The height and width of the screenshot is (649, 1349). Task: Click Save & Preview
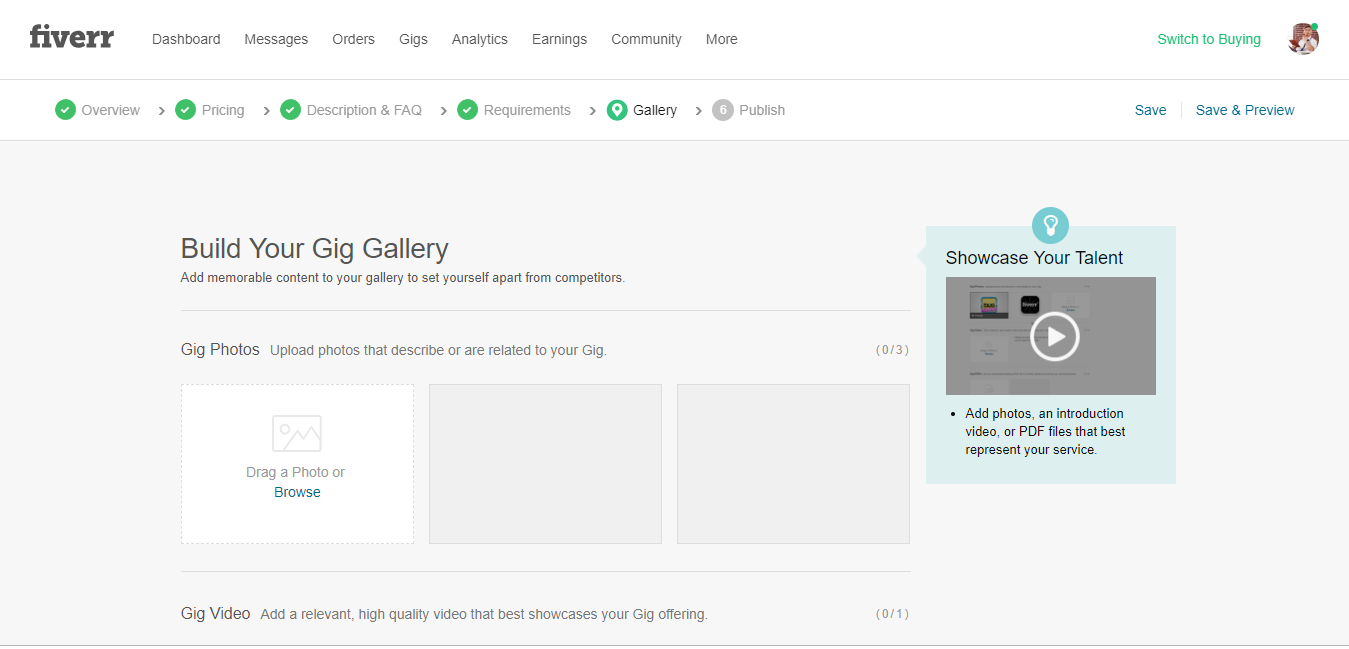click(1245, 110)
